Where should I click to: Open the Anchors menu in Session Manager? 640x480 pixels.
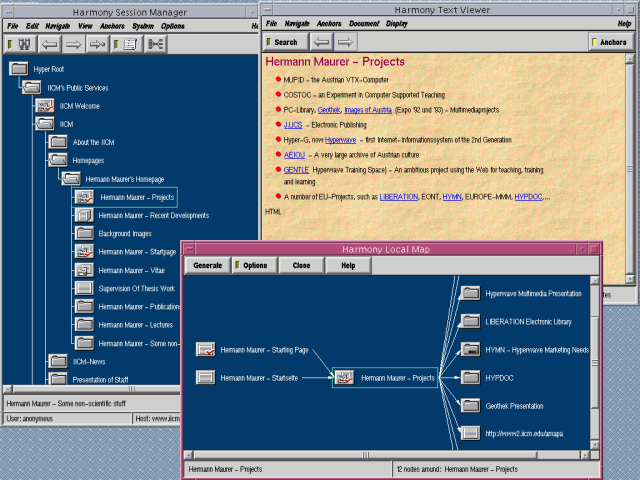[112, 26]
